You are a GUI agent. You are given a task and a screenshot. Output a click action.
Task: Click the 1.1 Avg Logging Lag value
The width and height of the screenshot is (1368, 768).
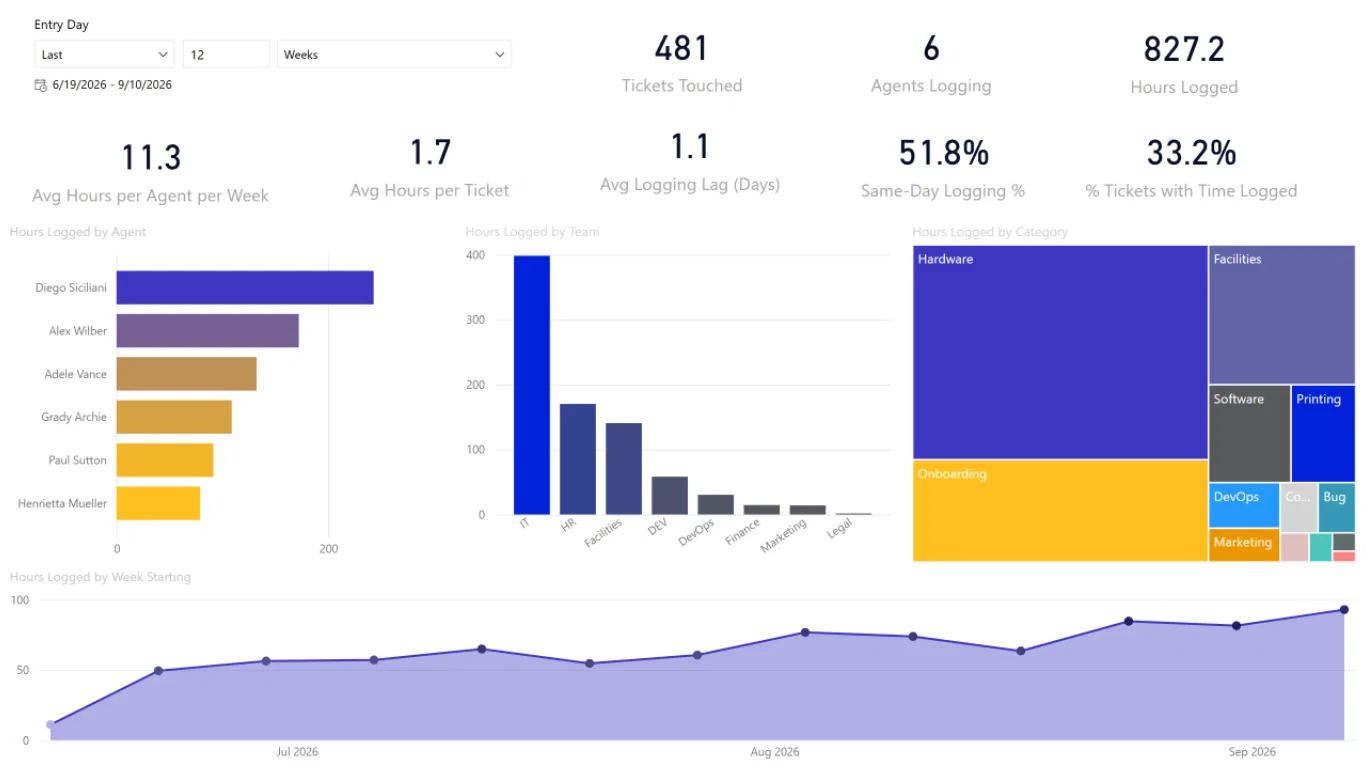(690, 147)
